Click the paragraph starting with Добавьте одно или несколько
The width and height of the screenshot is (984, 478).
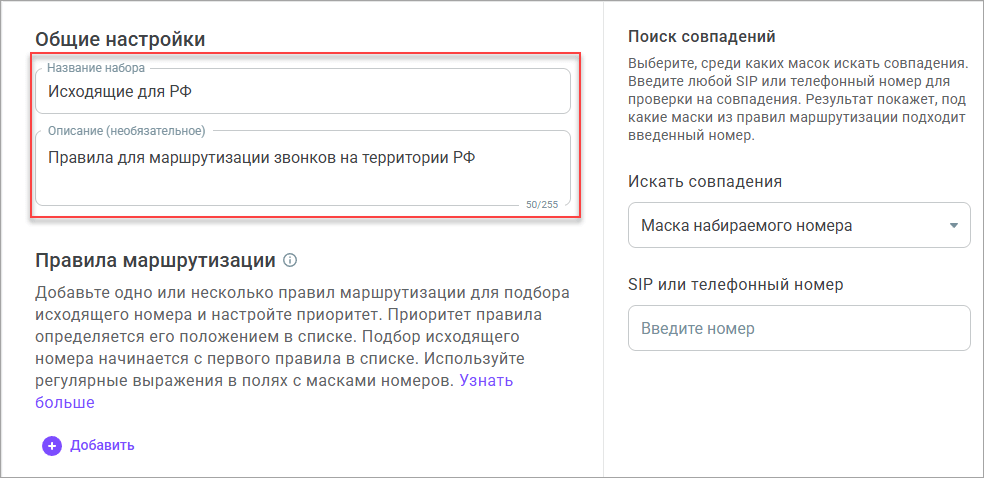(302, 348)
